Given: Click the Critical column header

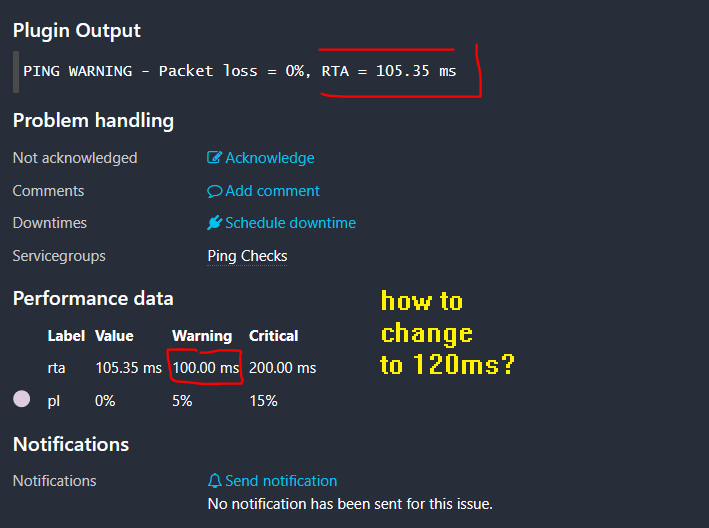Looking at the screenshot, I should (273, 336).
